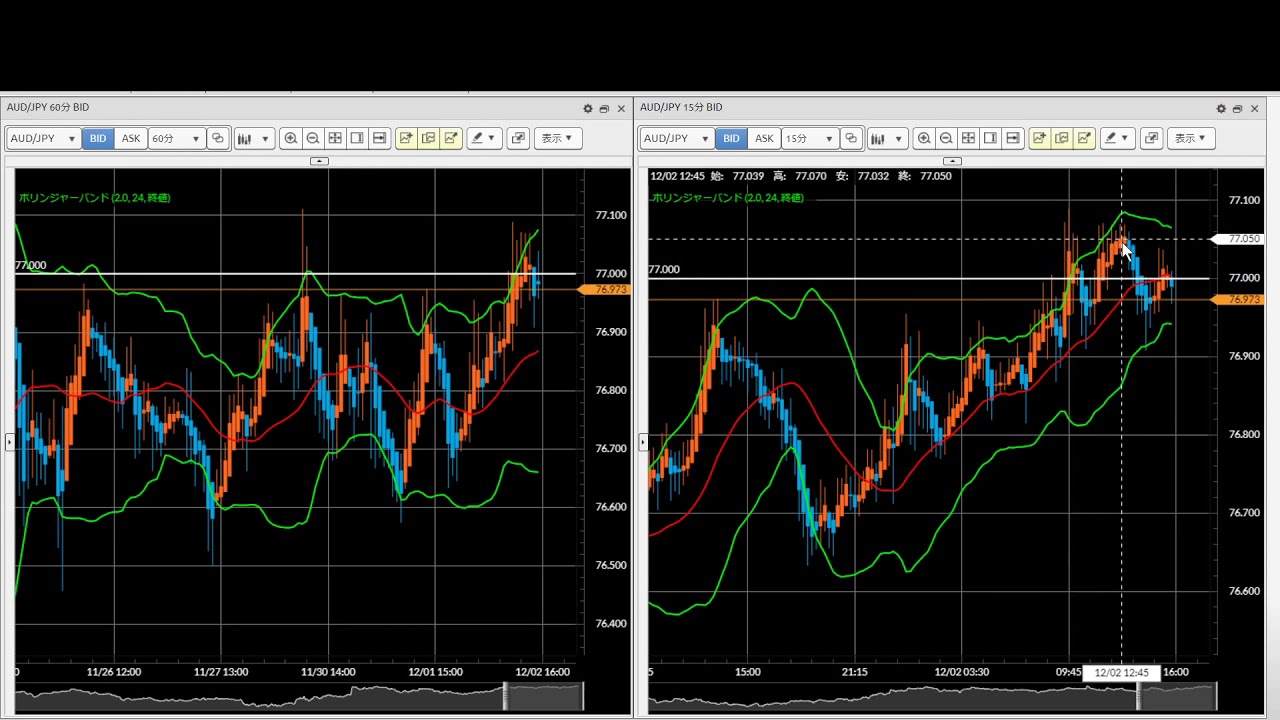Image resolution: width=1280 pixels, height=720 pixels.
Task: Click ボリンジャーバンド indicator label in 15分 chart
Action: pyautogui.click(x=728, y=198)
